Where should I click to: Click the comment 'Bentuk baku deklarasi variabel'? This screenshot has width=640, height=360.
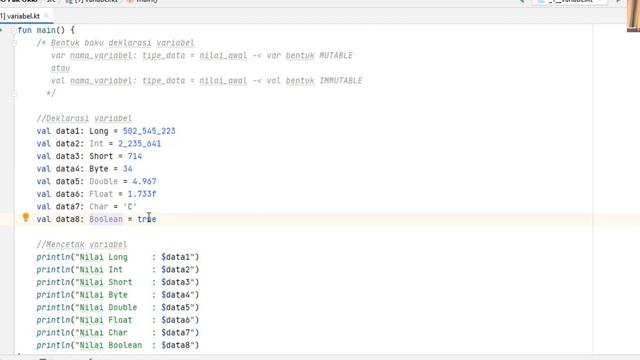pyautogui.click(x=122, y=43)
